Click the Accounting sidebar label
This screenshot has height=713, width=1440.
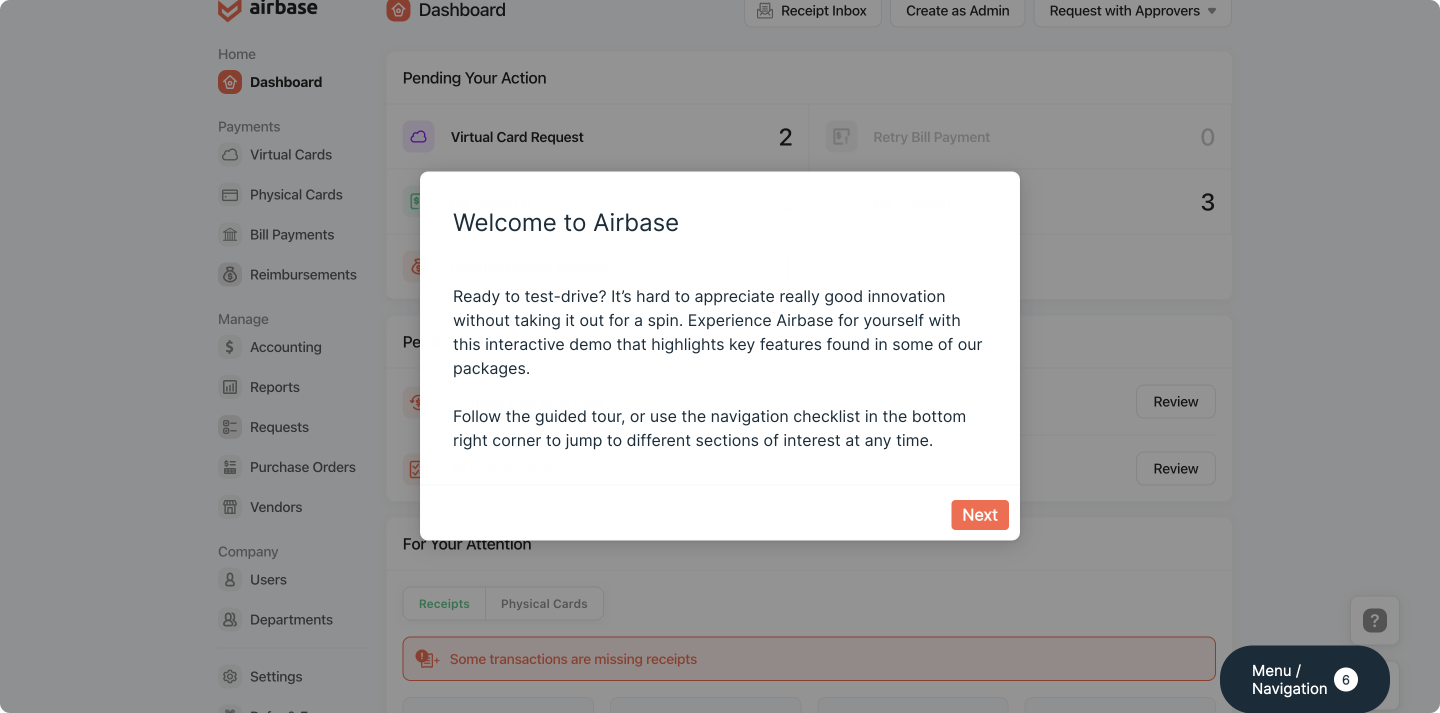[x=286, y=347]
